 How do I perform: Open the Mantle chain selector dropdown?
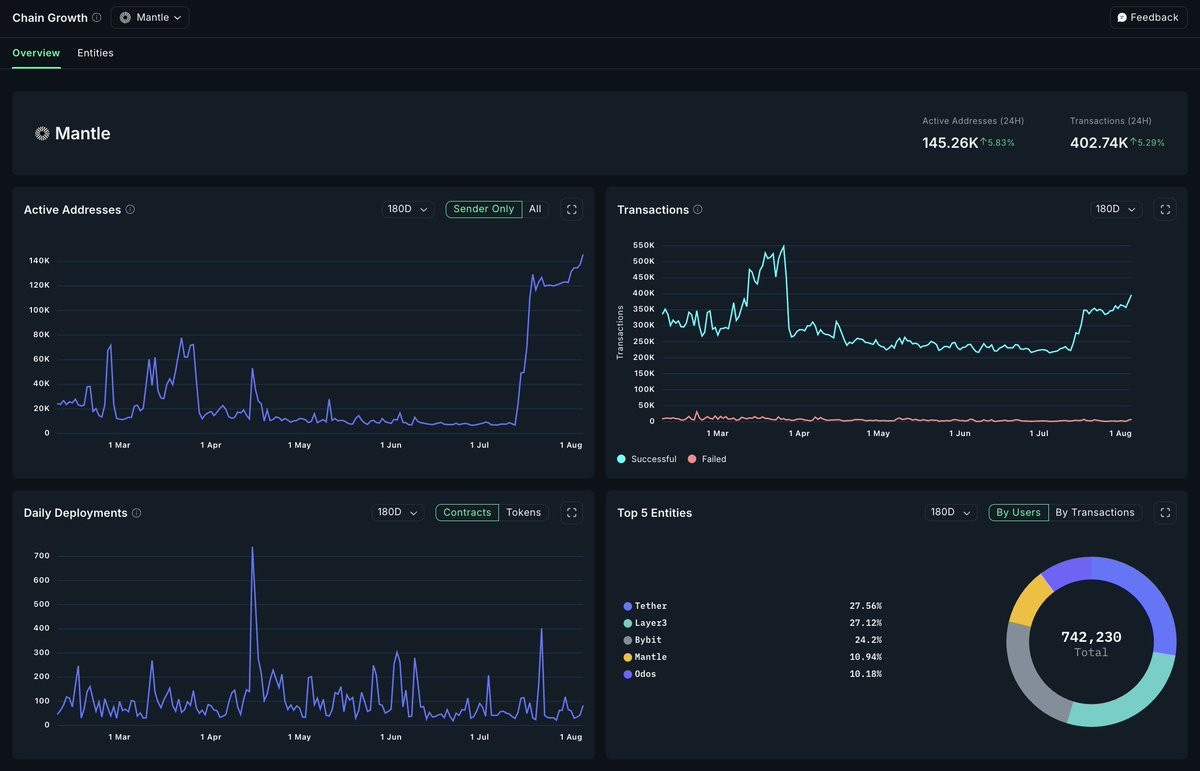pos(150,17)
